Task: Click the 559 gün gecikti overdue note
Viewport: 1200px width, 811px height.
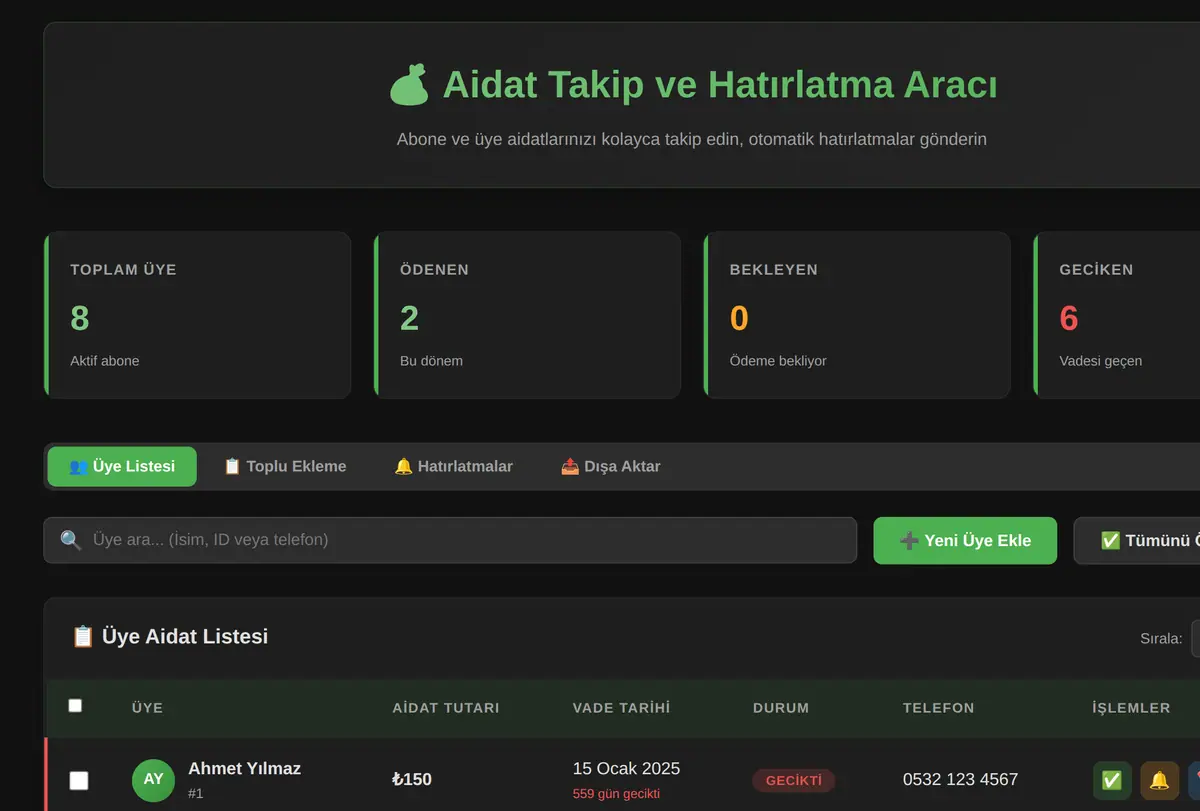Action: (x=616, y=794)
